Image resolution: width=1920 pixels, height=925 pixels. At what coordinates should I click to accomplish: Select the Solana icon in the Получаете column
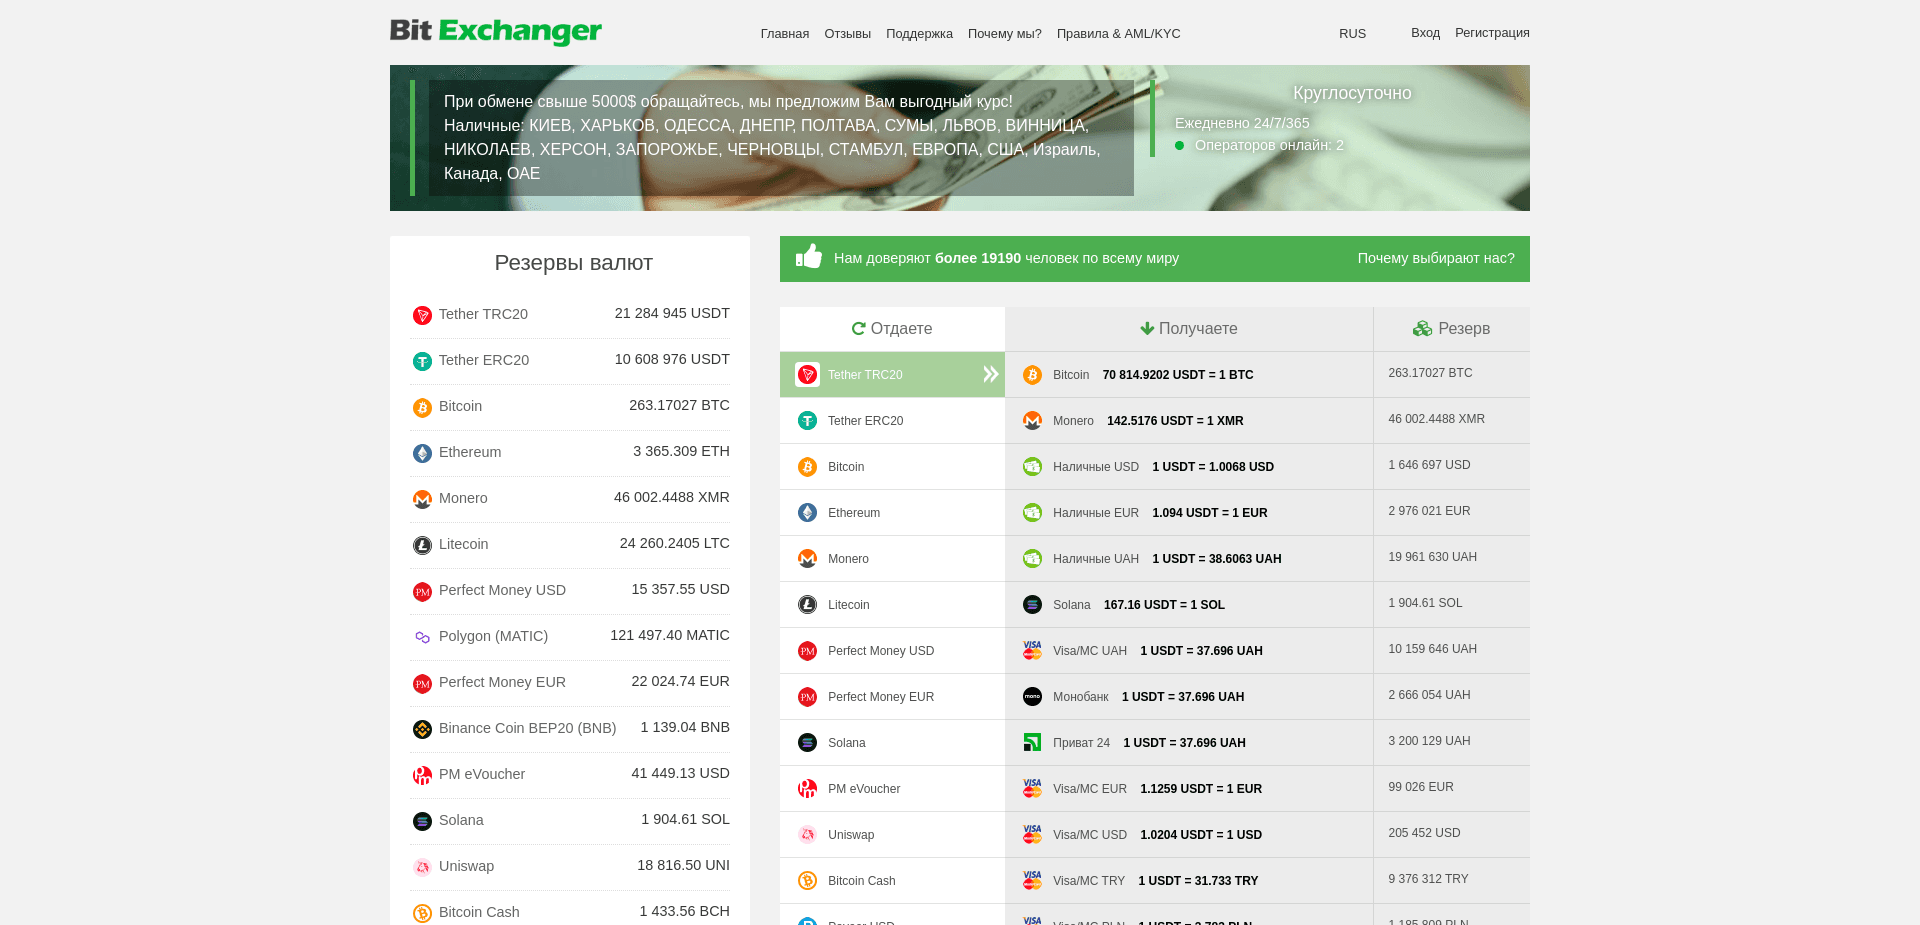1032,604
